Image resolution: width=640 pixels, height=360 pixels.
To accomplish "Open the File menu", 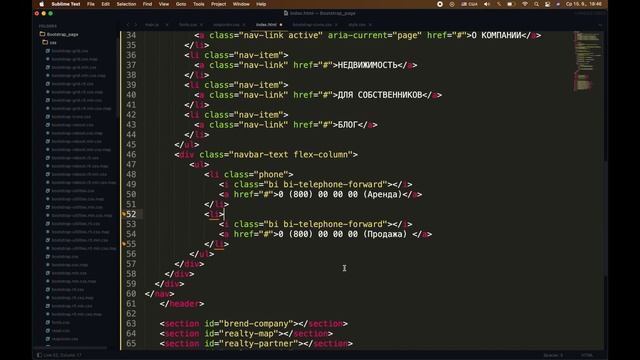I will pos(91,4).
